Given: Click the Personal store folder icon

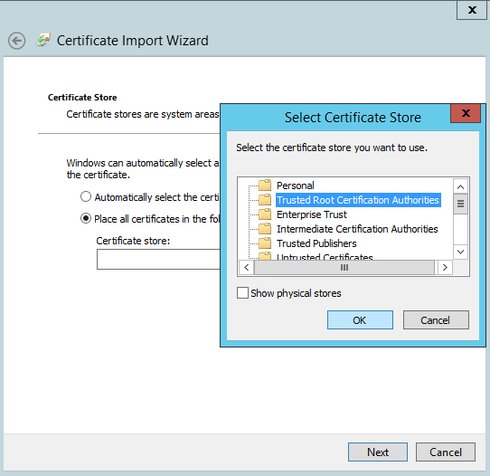Looking at the screenshot, I should click(265, 185).
